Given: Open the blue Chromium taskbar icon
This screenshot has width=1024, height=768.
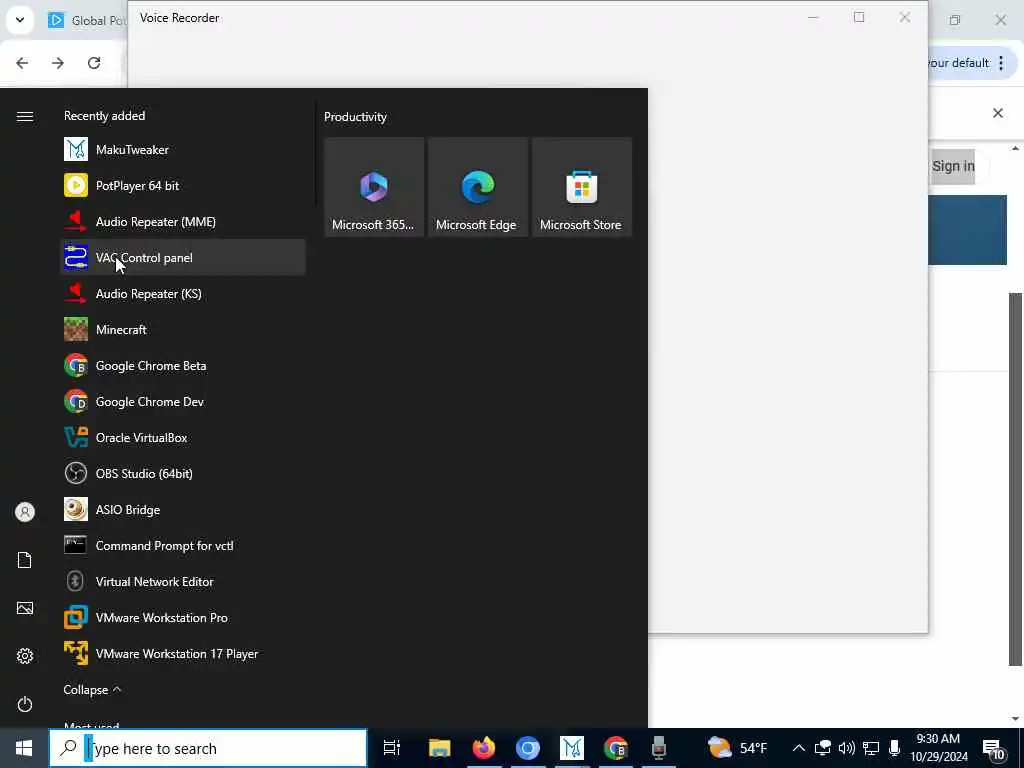Looking at the screenshot, I should tap(528, 748).
